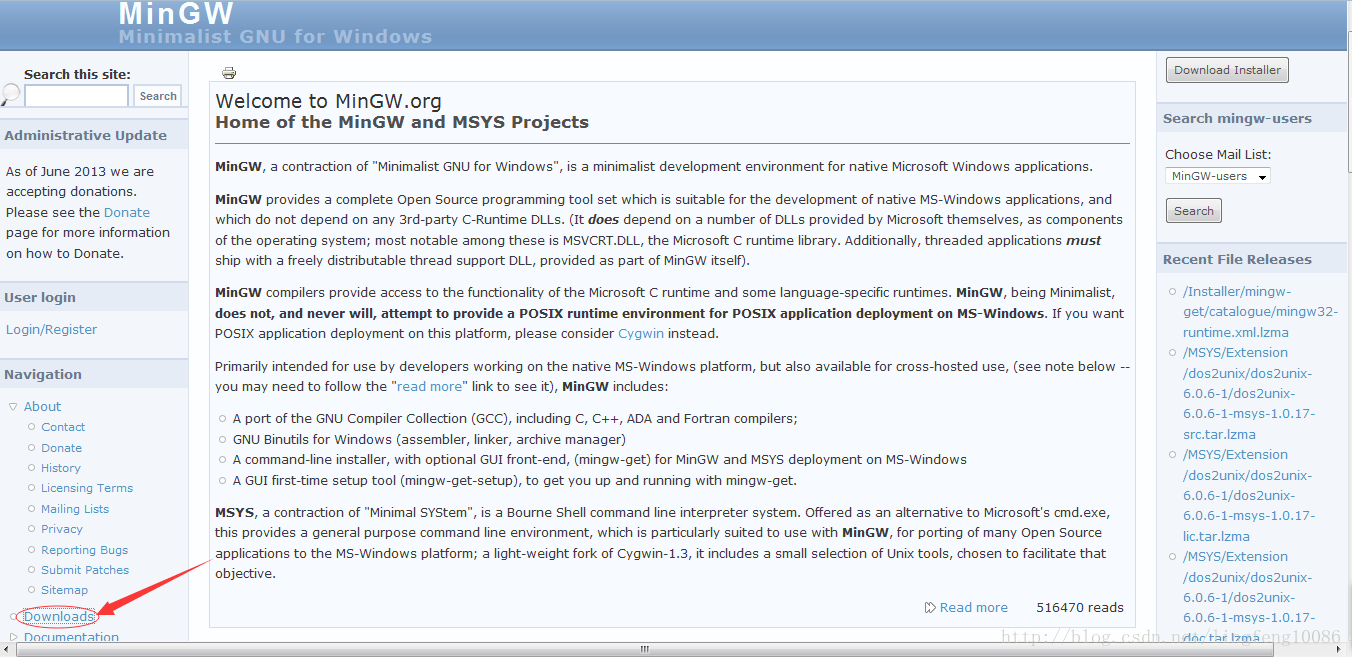The width and height of the screenshot is (1352, 657).
Task: Follow the inline "read more" quoted link
Action: click(430, 386)
